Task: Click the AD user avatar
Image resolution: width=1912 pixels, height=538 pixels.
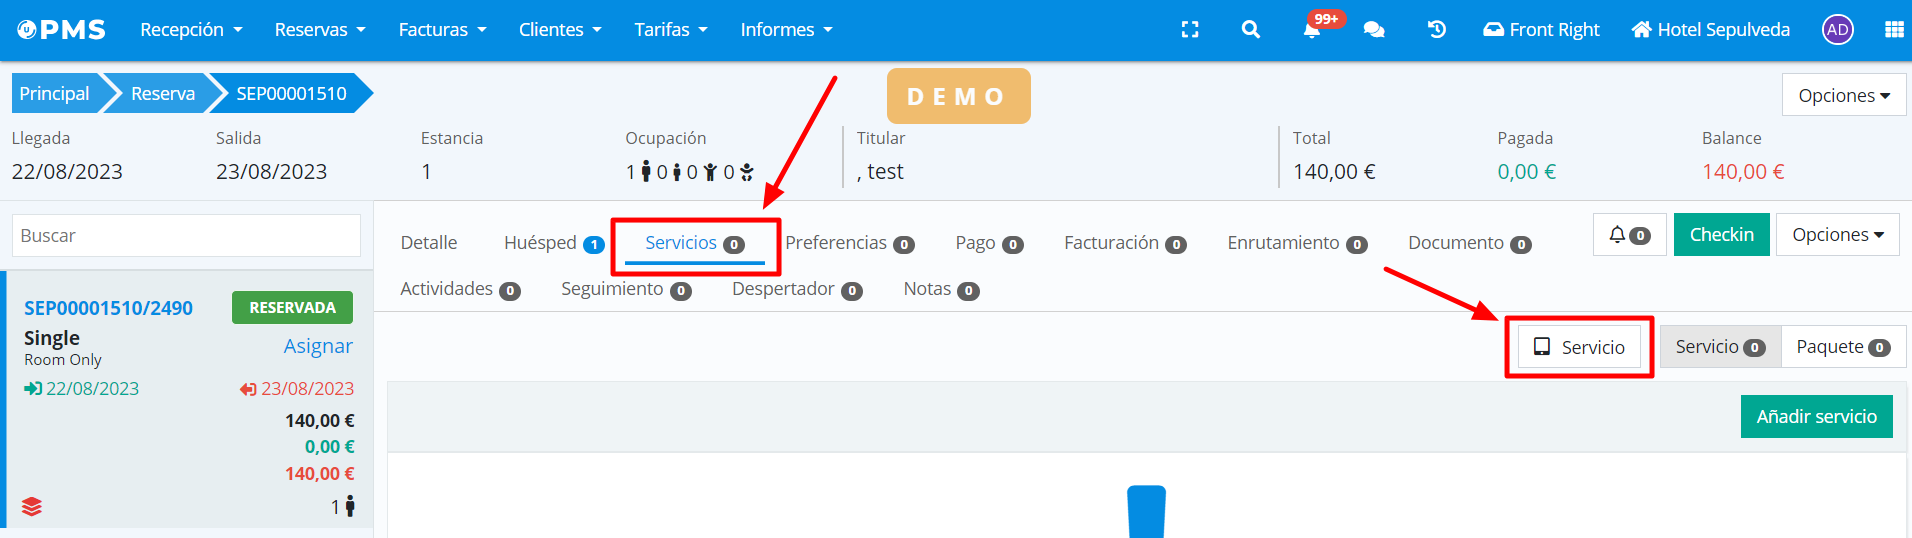Action: pos(1837,30)
